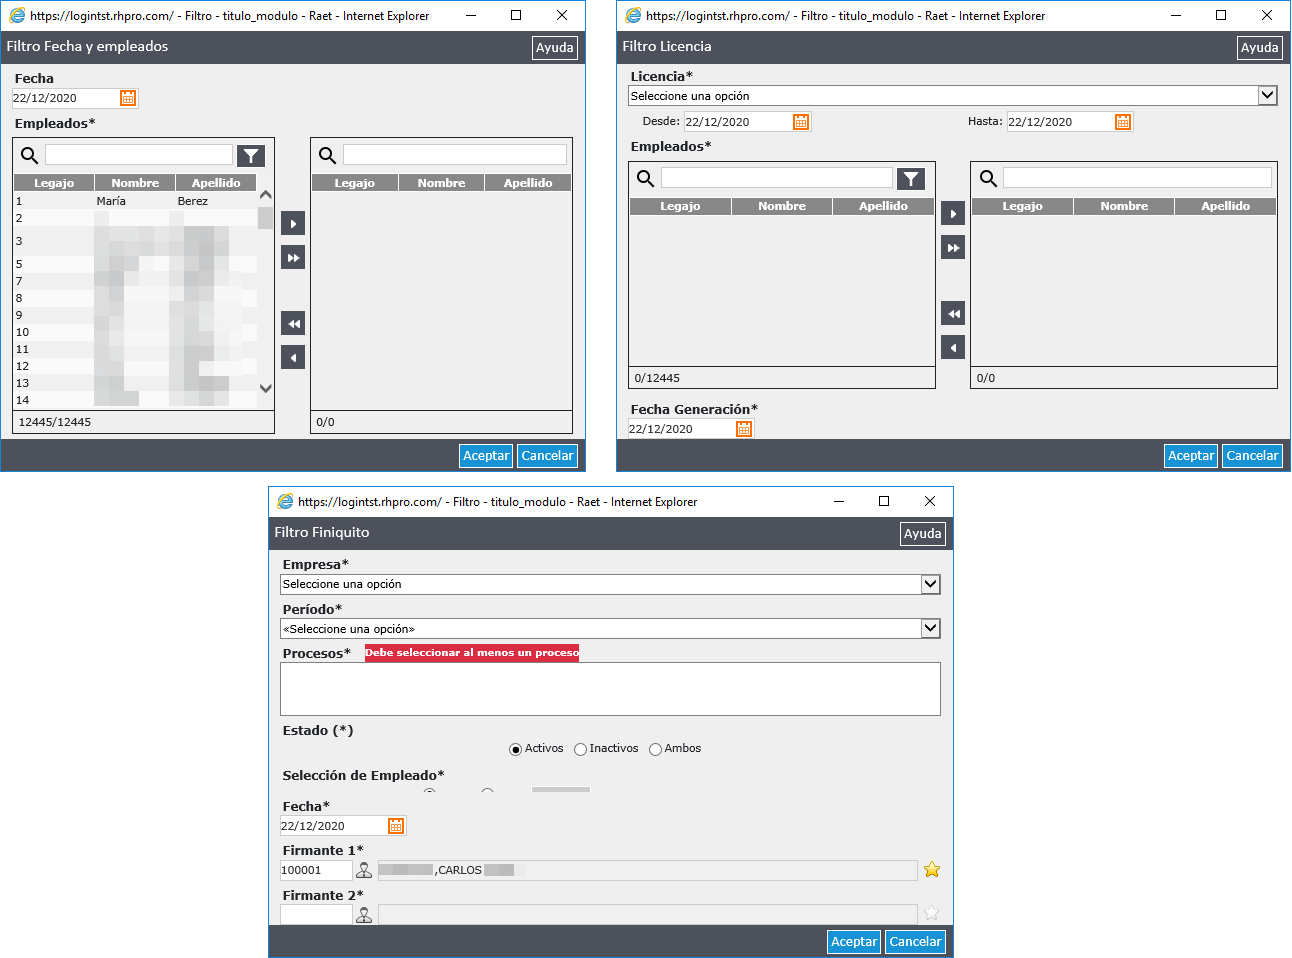
Task: Move the selected employee right in Filtro Licencia
Action: (x=953, y=213)
